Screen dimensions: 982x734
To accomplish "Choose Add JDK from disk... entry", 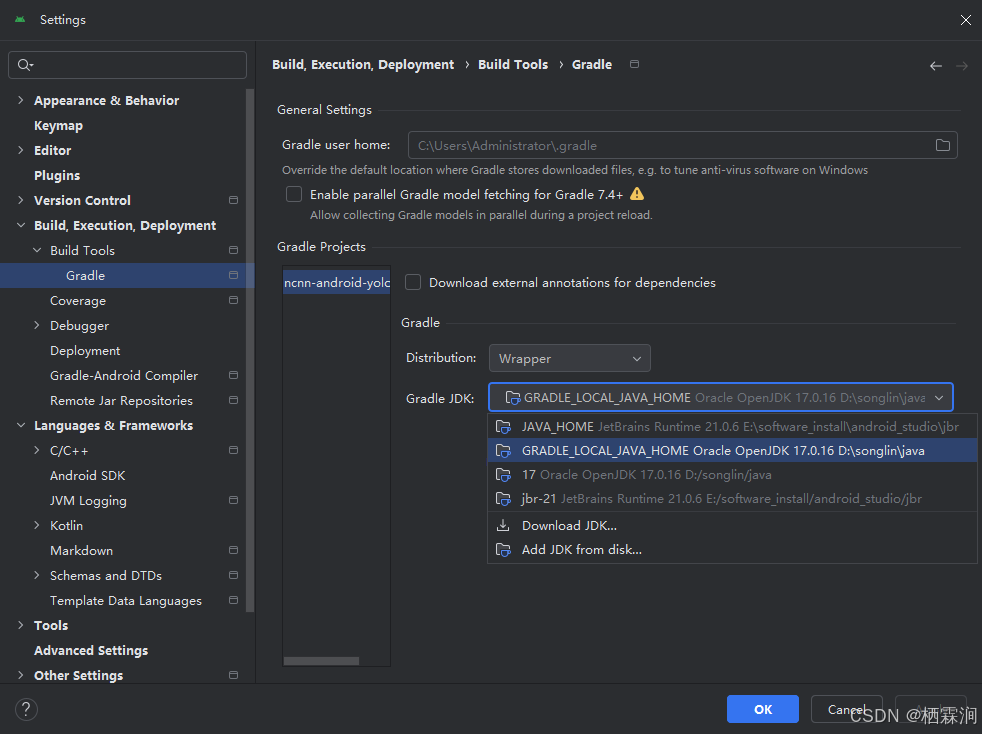I will [732, 549].
